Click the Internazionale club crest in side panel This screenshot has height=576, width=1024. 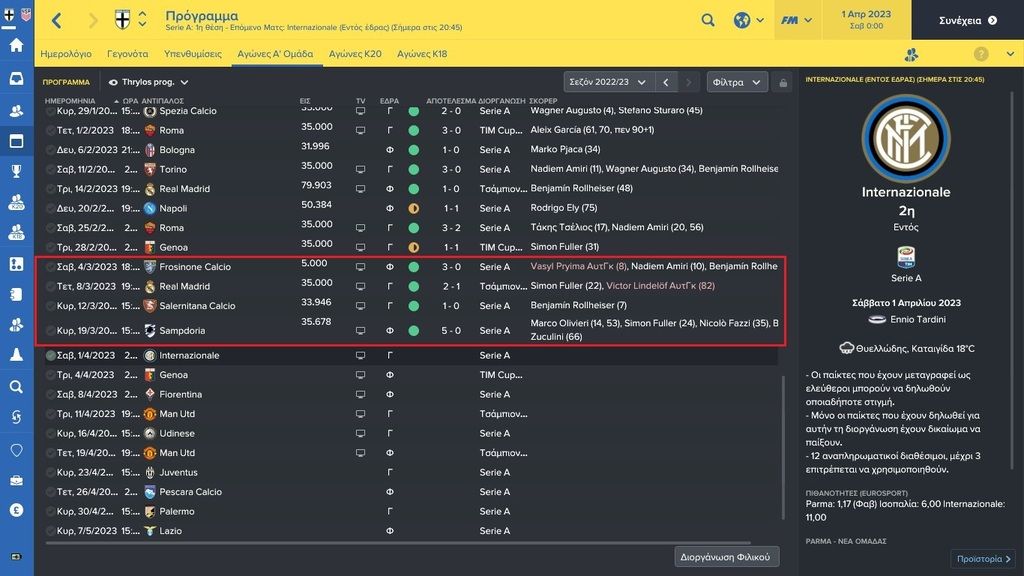[906, 138]
